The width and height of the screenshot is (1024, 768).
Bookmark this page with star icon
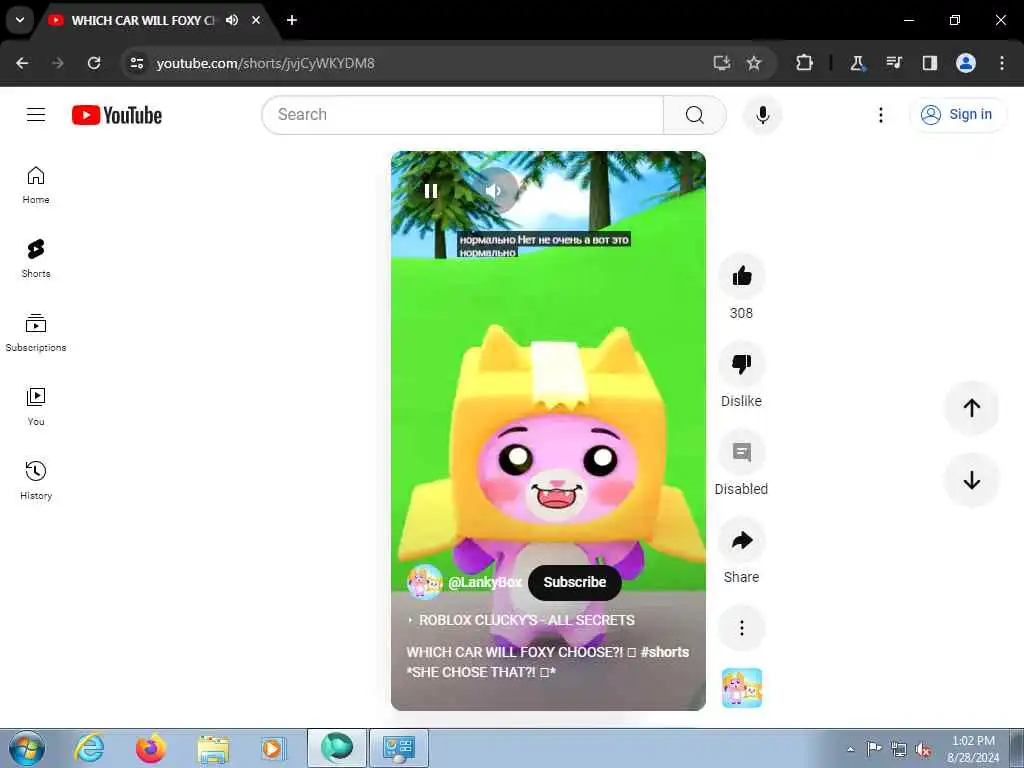point(754,63)
